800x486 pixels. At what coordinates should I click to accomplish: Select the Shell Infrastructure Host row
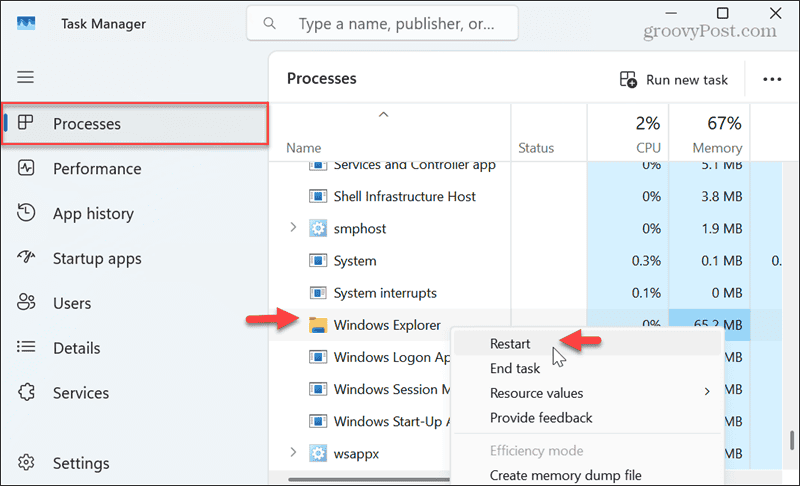tap(526, 196)
